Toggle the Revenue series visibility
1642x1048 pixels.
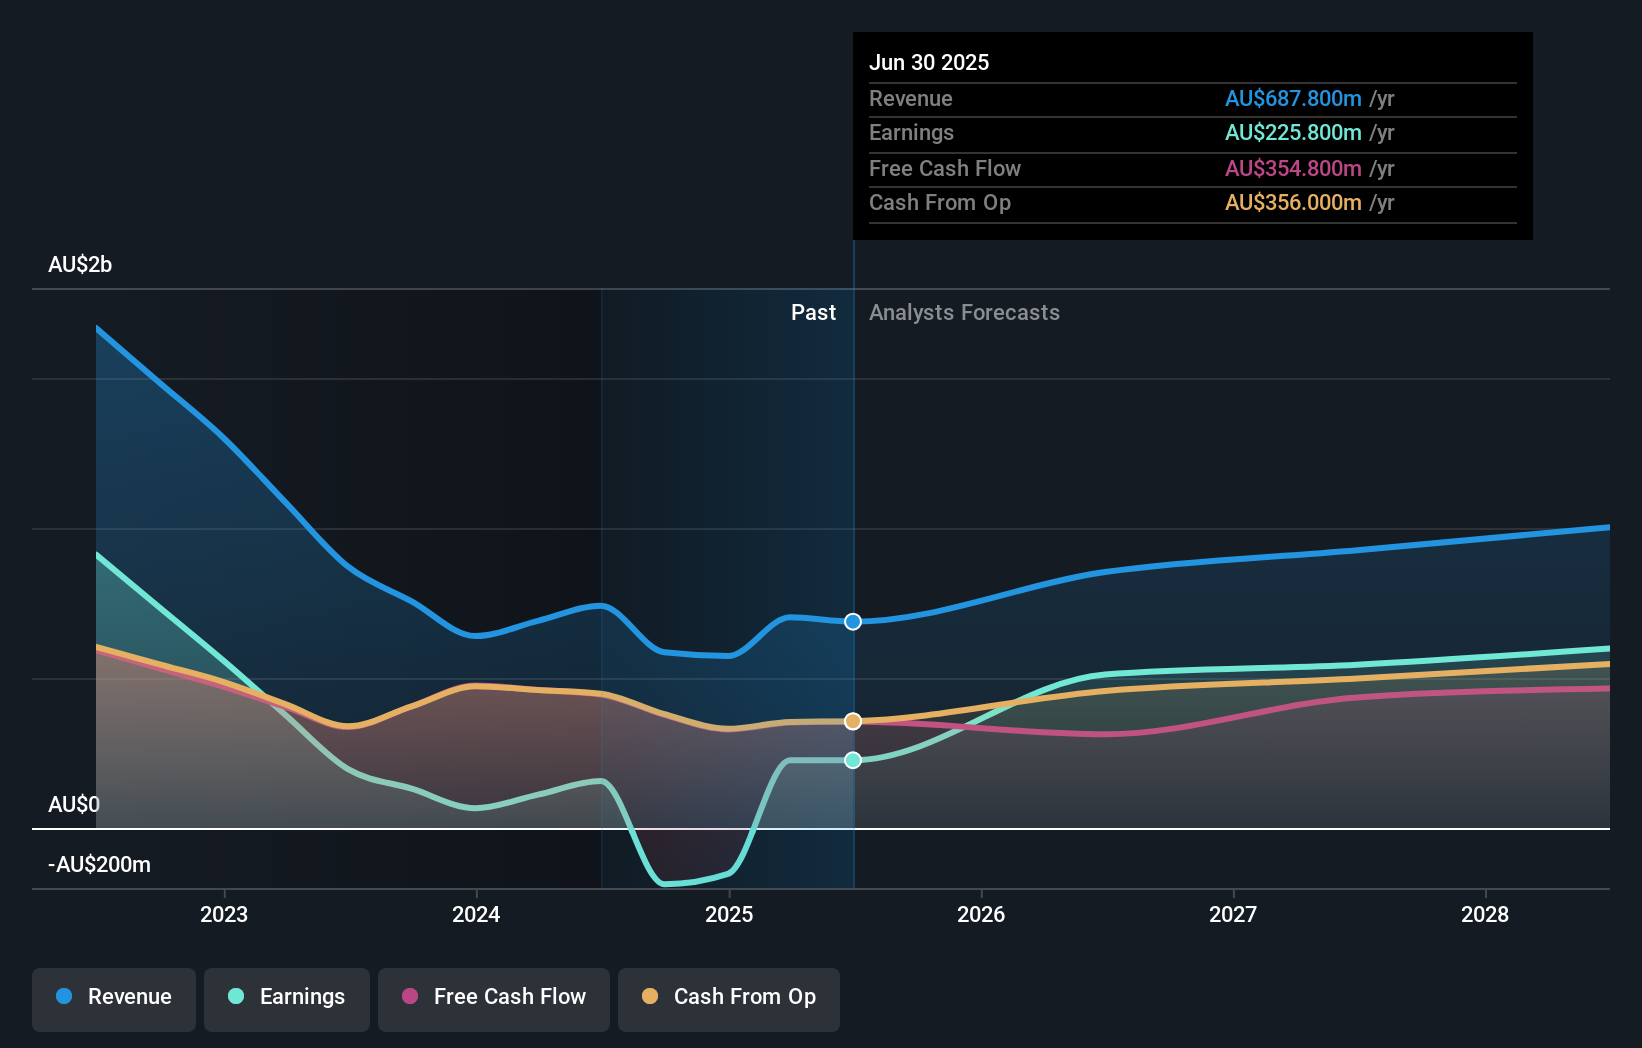pyautogui.click(x=113, y=997)
